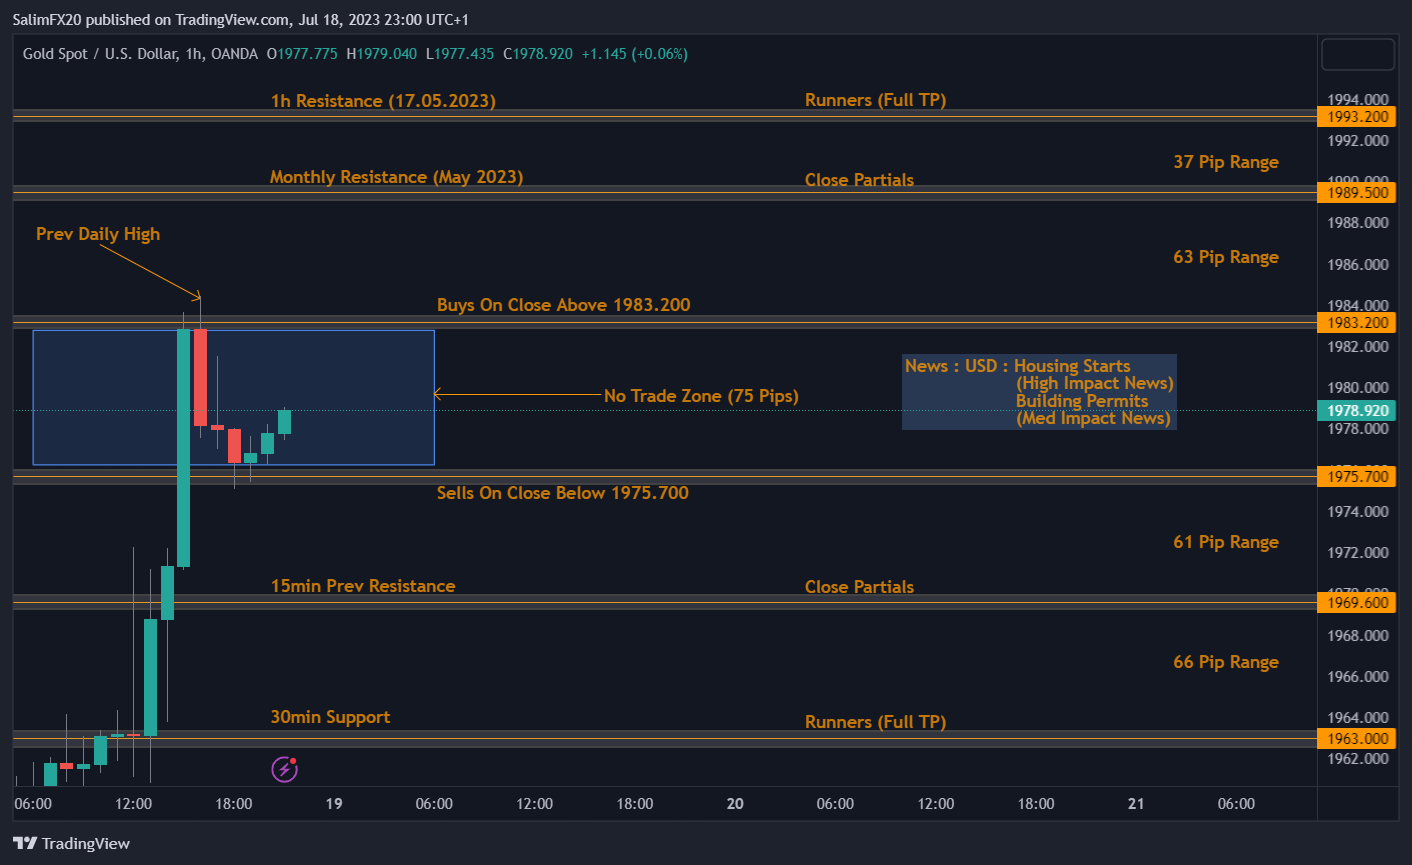Click the 1963.000 support price label
The image size is (1412, 865).
pos(1357,739)
